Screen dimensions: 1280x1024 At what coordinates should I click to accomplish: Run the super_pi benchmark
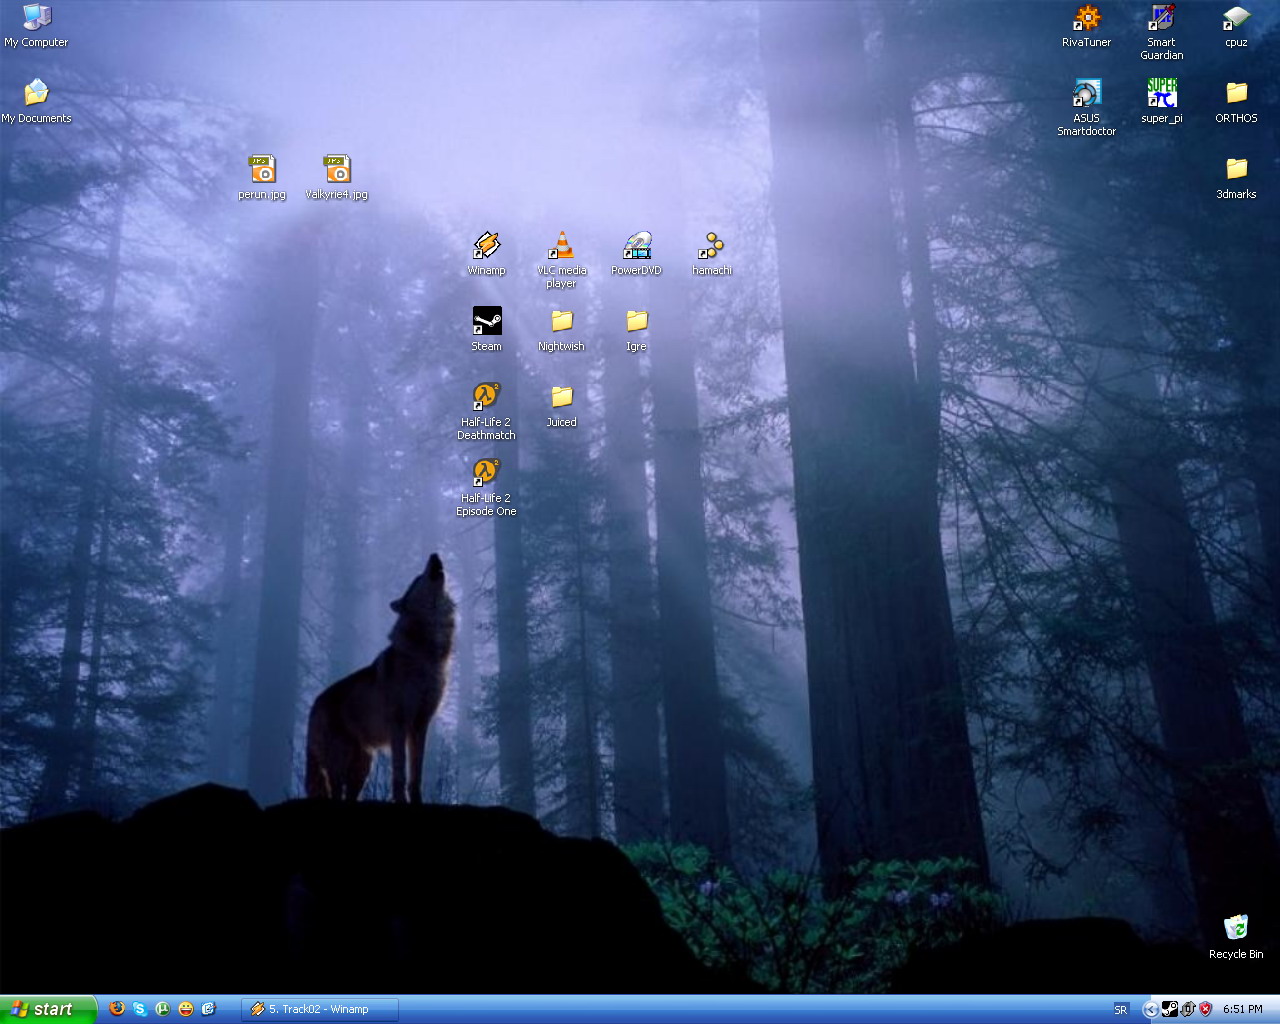(x=1160, y=93)
